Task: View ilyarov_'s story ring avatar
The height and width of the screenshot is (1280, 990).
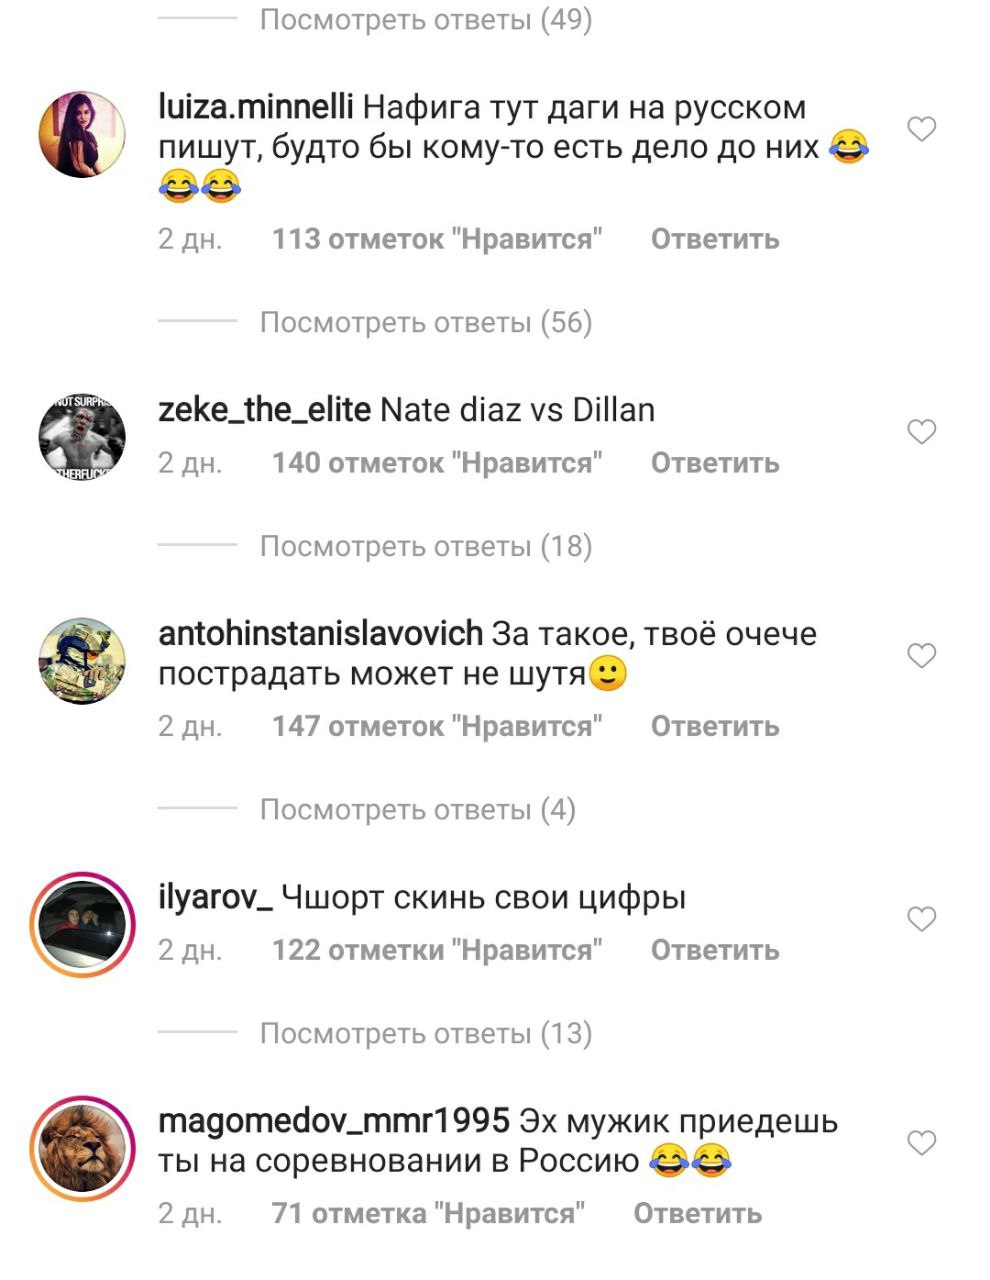Action: click(82, 924)
